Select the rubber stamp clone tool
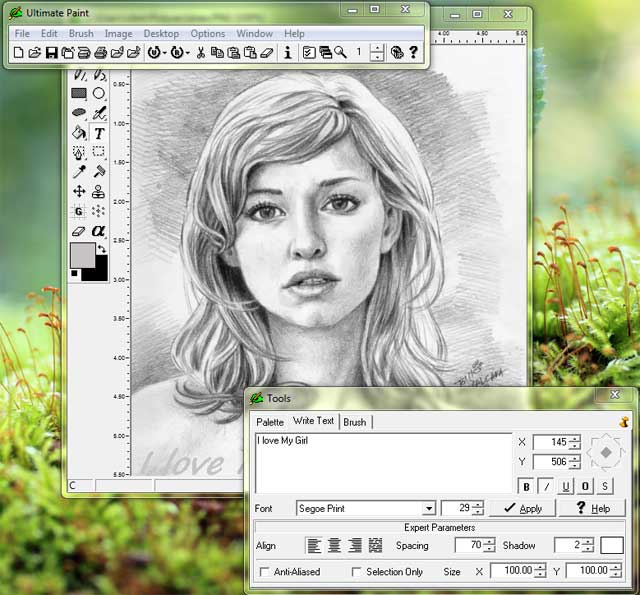Image resolution: width=640 pixels, height=595 pixels. [x=98, y=191]
